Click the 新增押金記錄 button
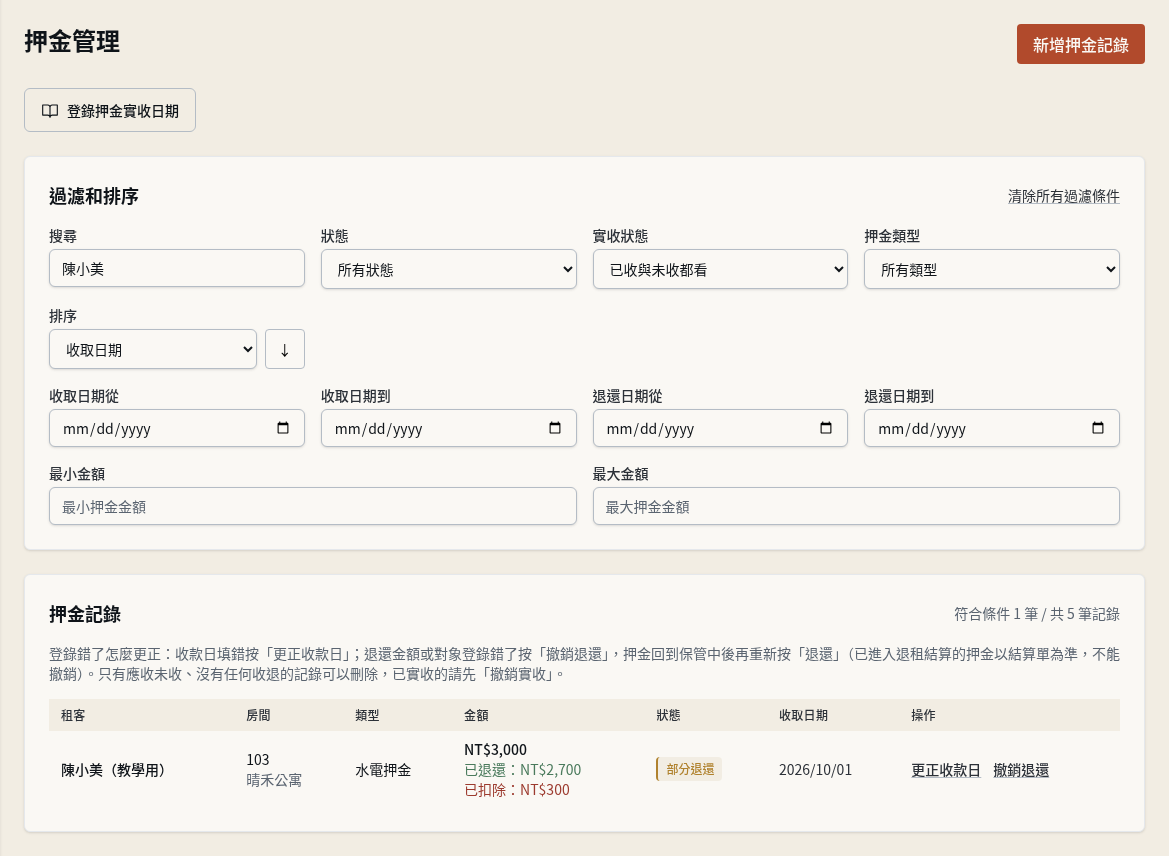The image size is (1169, 856). click(1080, 44)
